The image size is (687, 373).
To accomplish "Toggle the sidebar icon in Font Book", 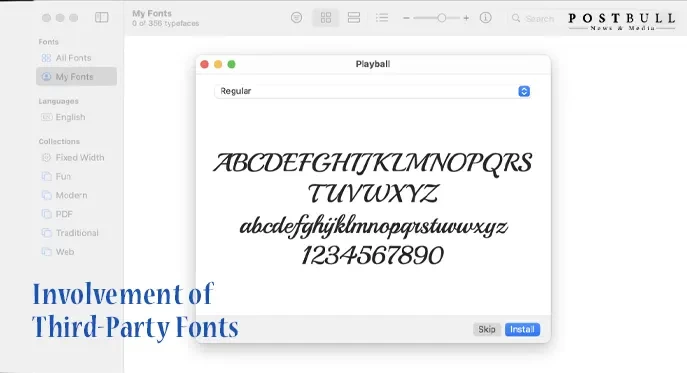I will pos(102,18).
